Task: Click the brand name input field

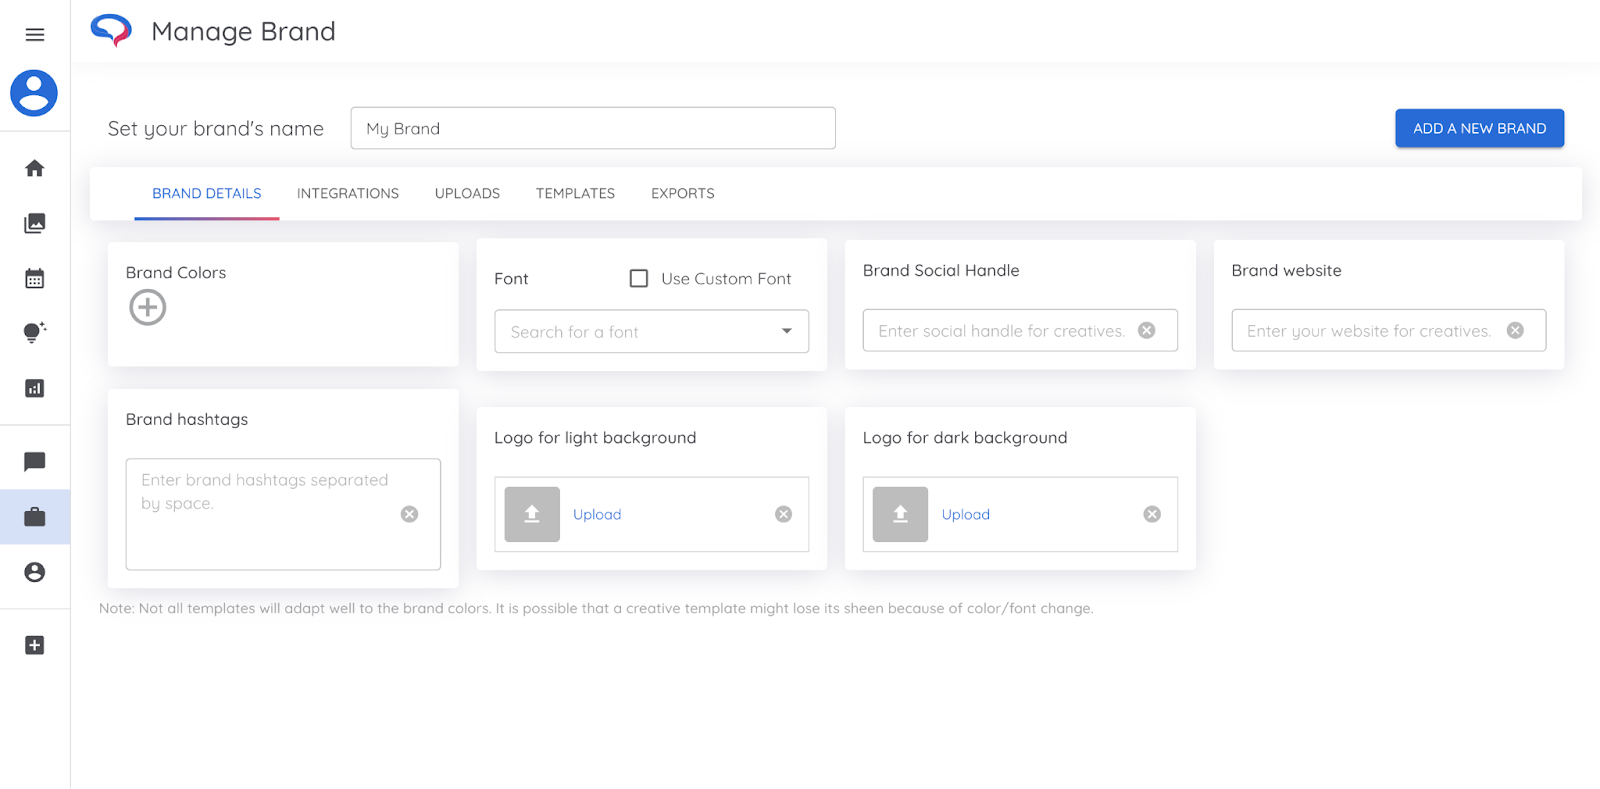Action: [x=593, y=128]
